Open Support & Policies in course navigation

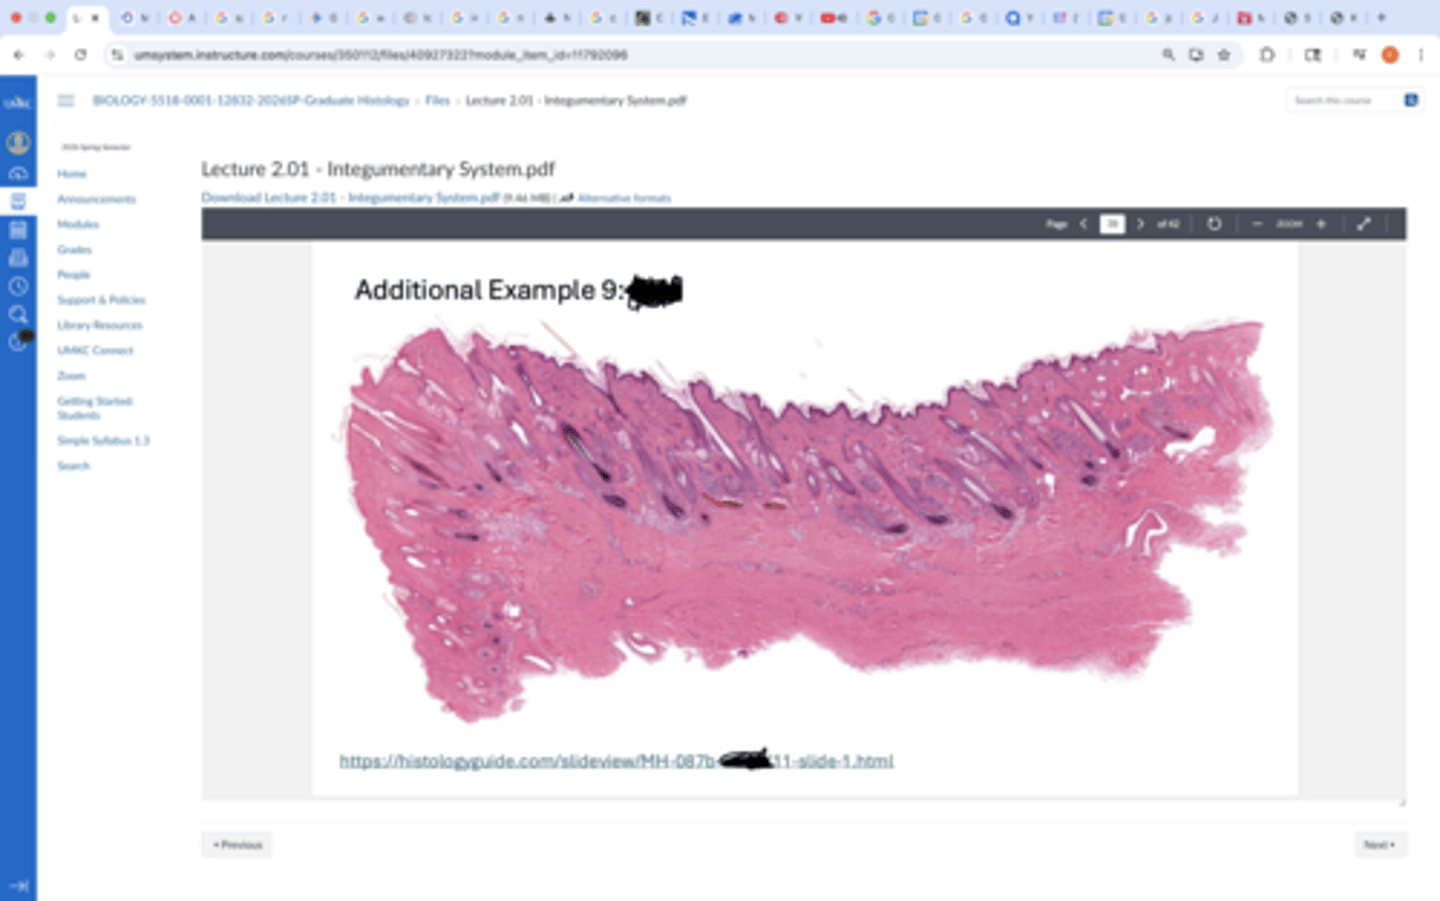[x=101, y=300]
